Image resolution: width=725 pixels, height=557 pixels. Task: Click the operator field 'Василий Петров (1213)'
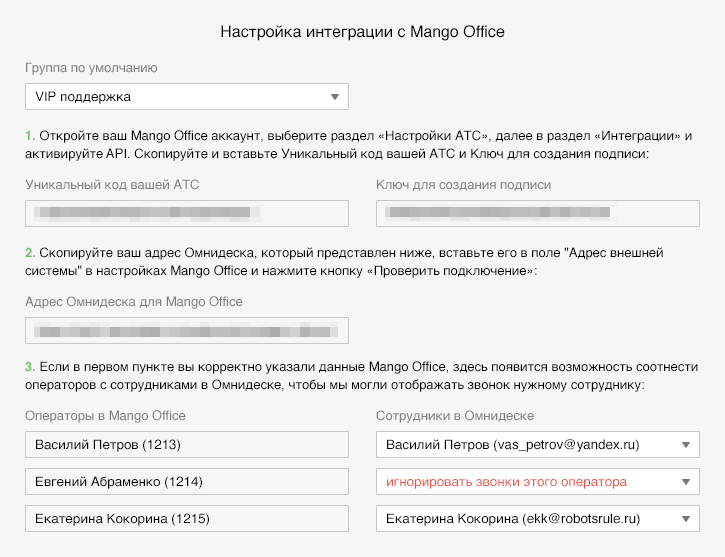click(187, 445)
